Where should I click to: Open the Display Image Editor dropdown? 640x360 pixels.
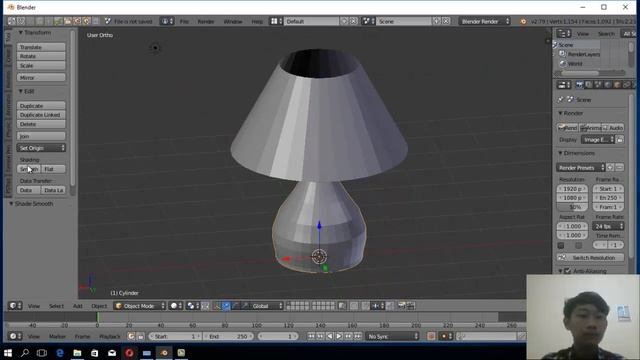(598, 140)
